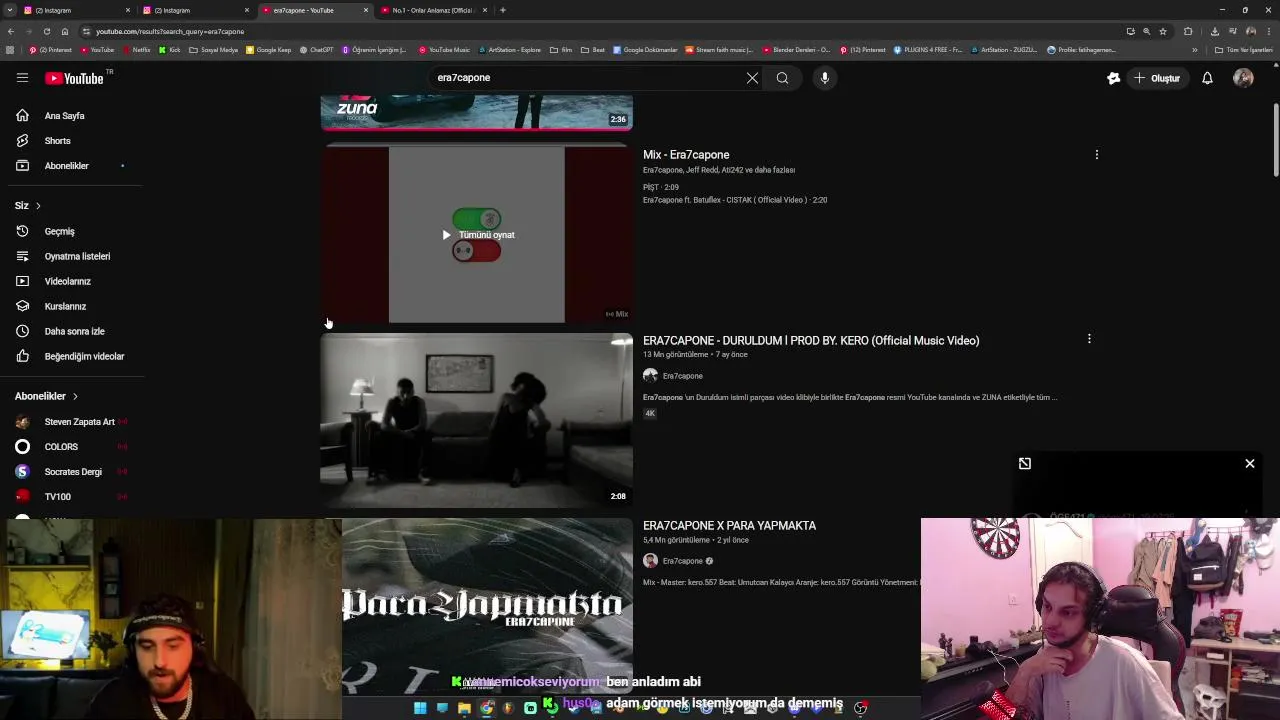The image size is (1280, 720).
Task: Close the era7capone - YouTube tab
Action: 366,10
